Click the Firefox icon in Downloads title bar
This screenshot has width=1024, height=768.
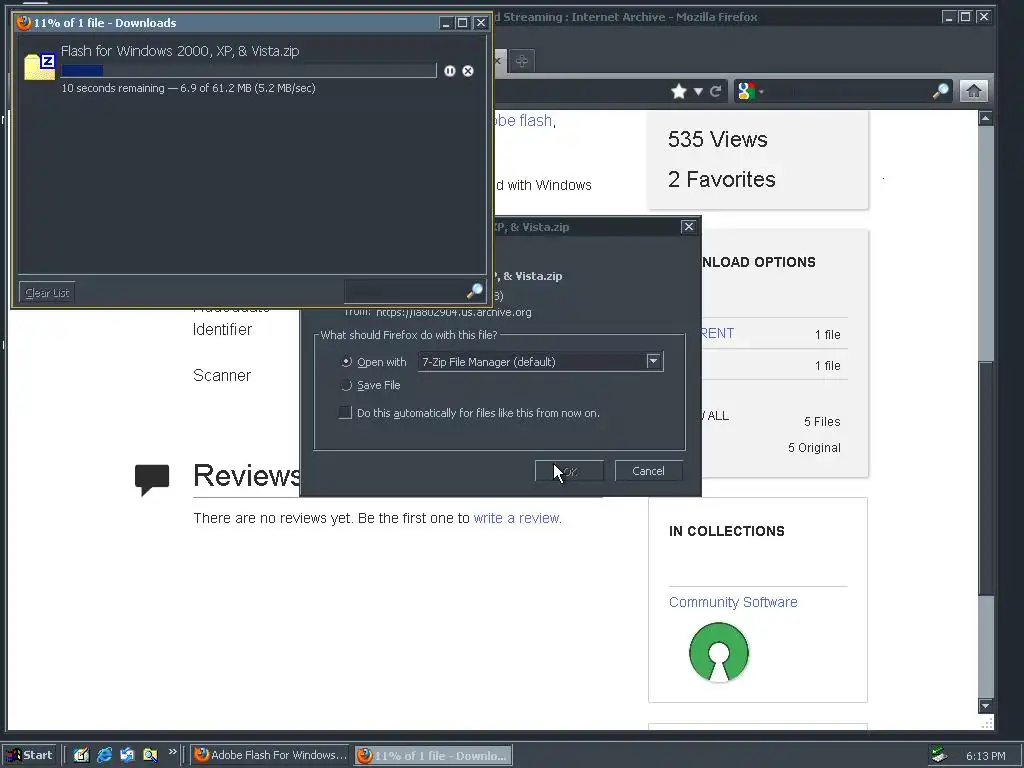(24, 23)
